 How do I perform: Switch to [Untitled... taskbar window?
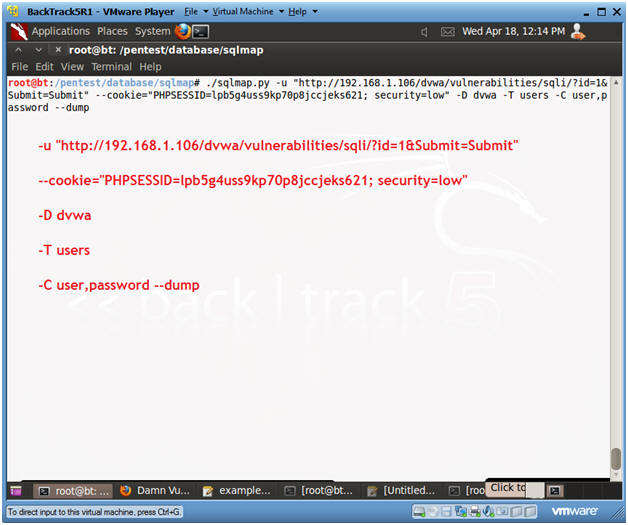[402, 491]
